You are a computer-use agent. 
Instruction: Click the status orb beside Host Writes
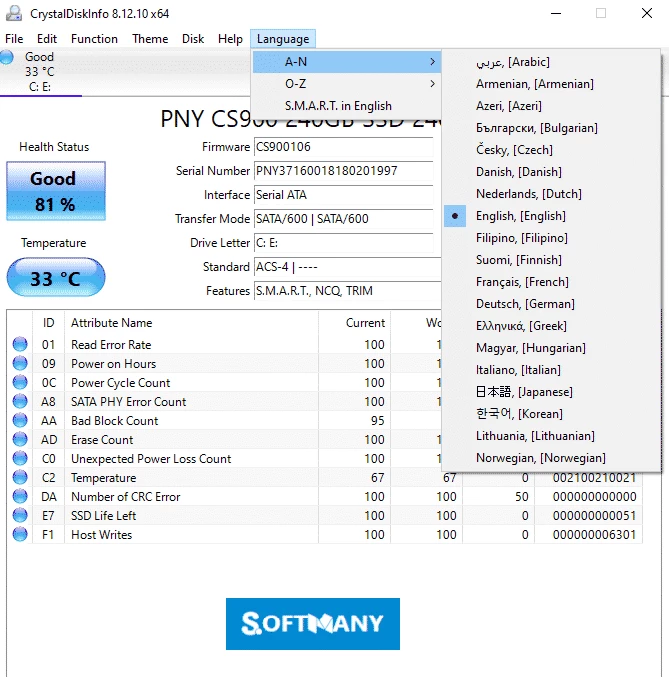point(20,535)
